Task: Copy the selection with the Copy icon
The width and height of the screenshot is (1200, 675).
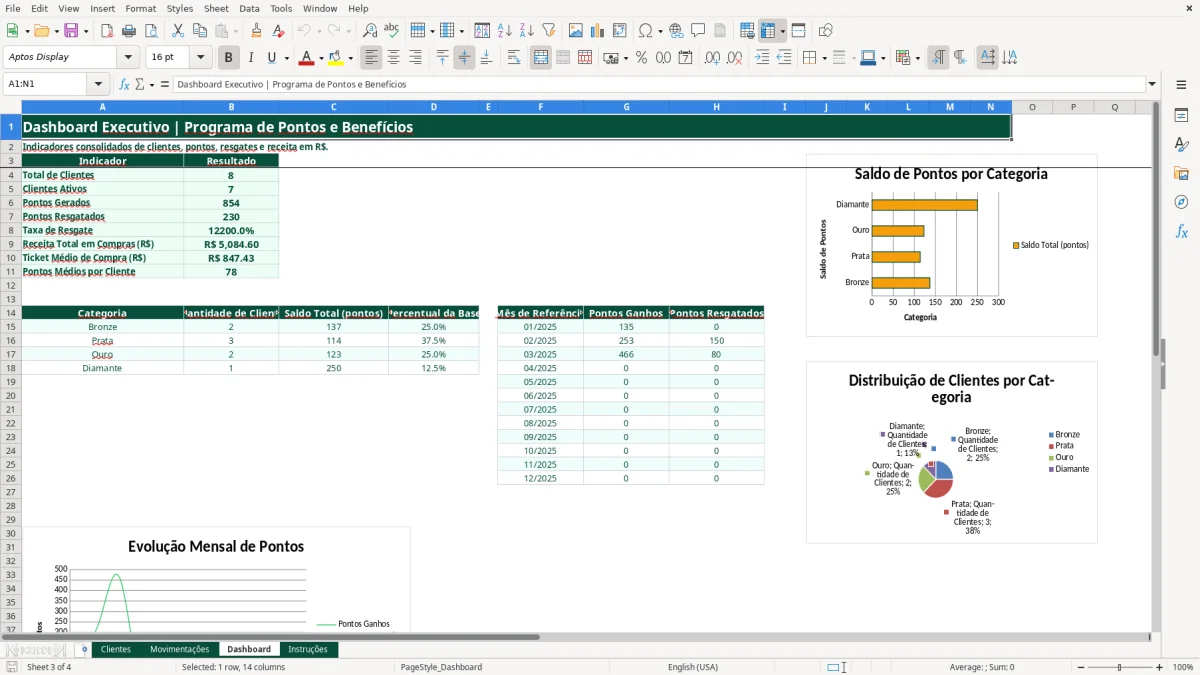Action: tap(200, 31)
